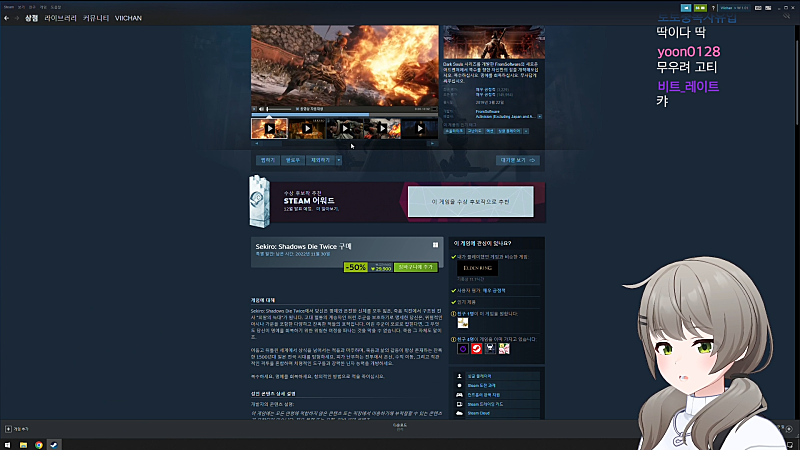Click the Steam Awards trophy icon
This screenshot has width=800, height=450.
point(259,202)
